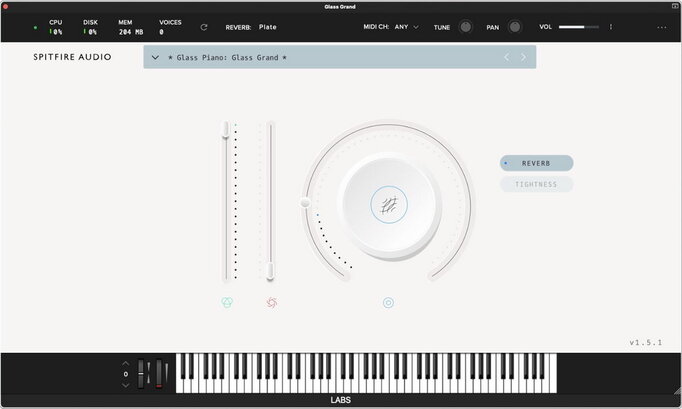Open the MIDI CH ANY dropdown
The height and width of the screenshot is (409, 682).
tap(407, 27)
